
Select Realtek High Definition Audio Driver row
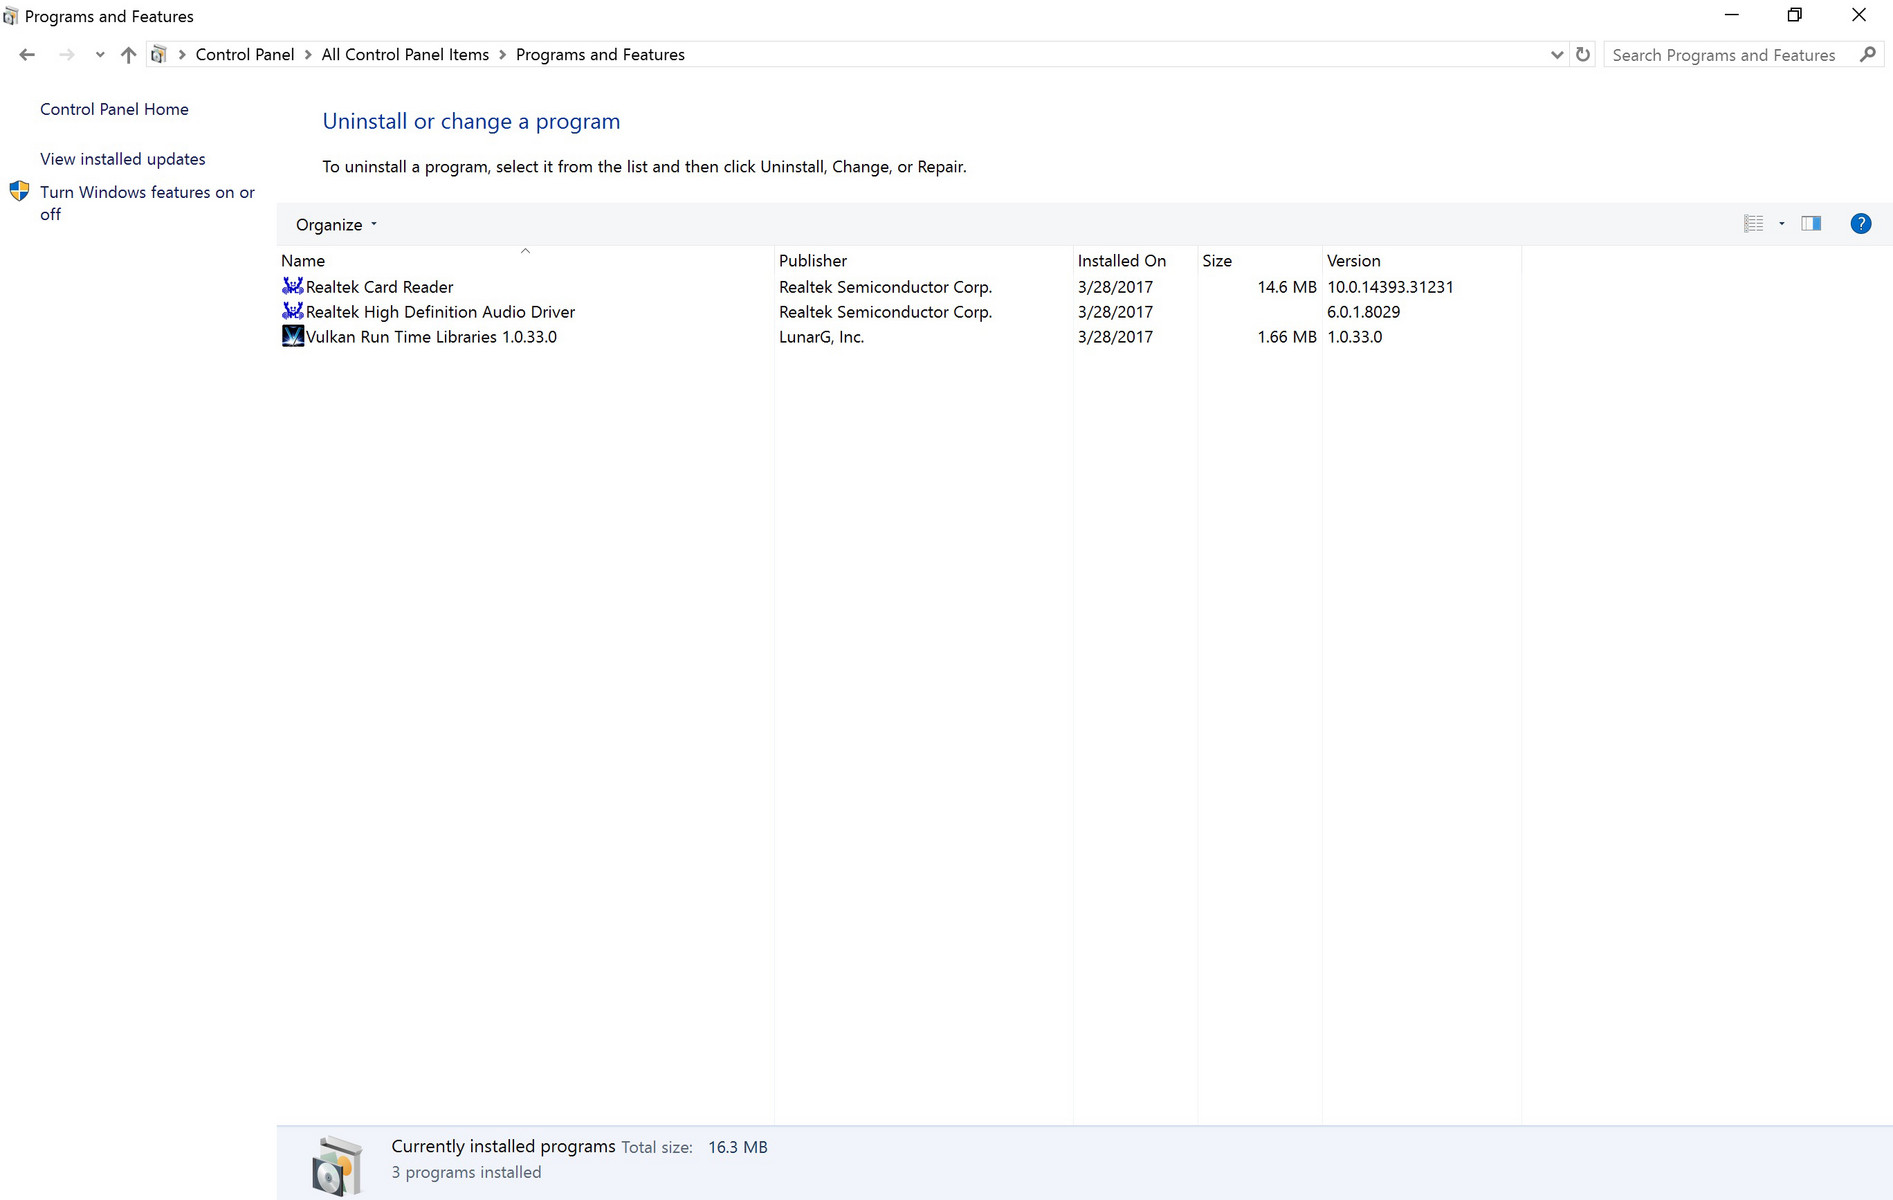[x=898, y=312]
